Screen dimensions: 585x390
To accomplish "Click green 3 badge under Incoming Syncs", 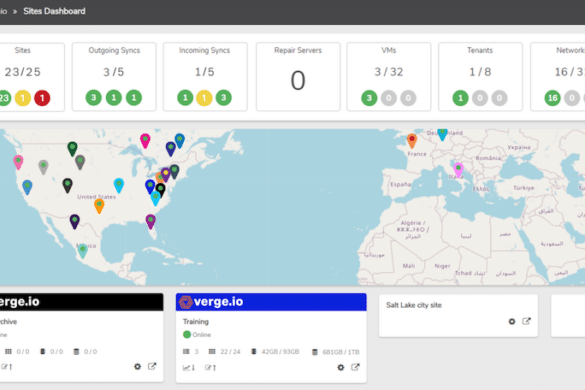I will (x=223, y=98).
